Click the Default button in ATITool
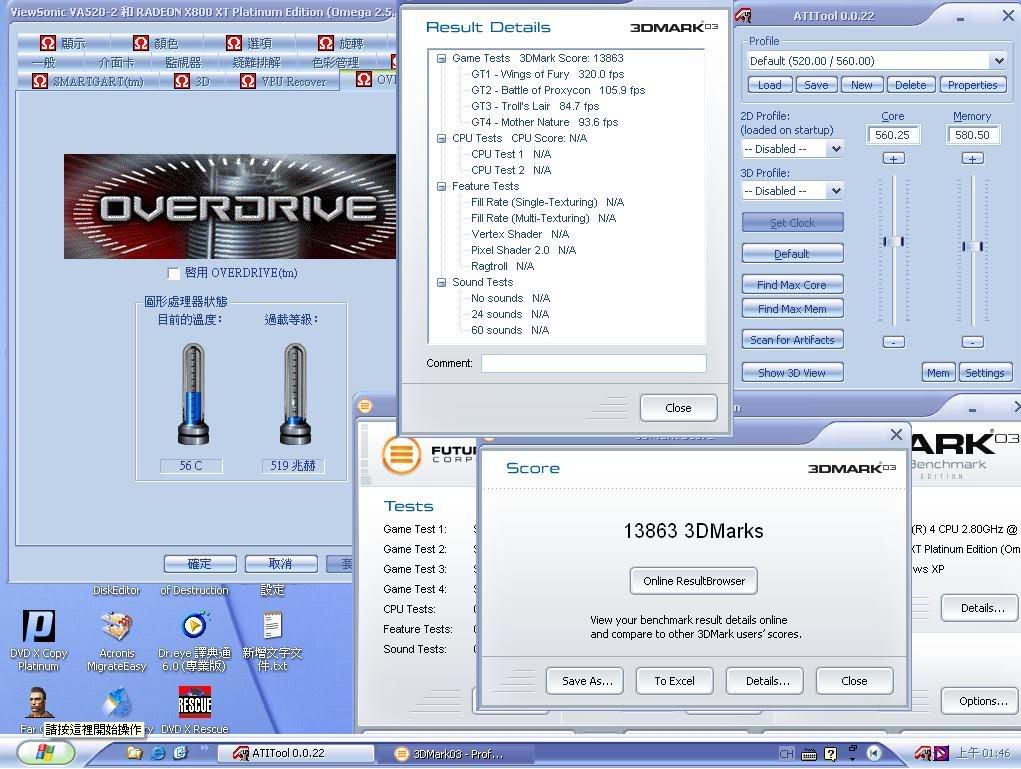Image resolution: width=1021 pixels, height=769 pixels. click(x=792, y=253)
